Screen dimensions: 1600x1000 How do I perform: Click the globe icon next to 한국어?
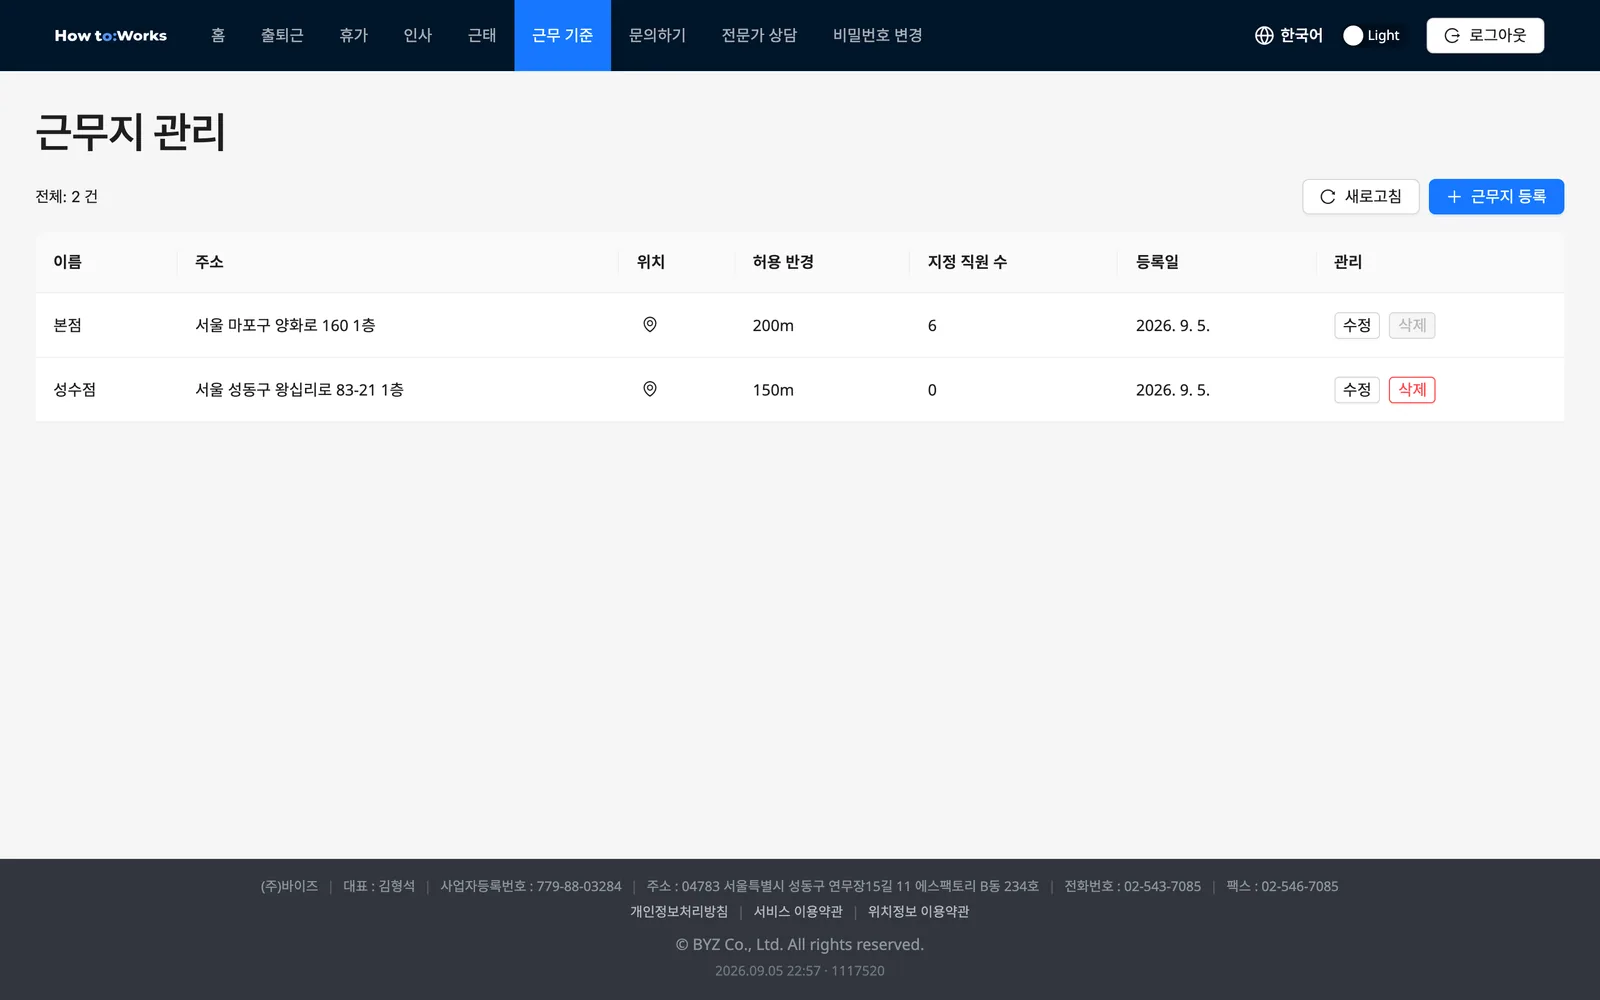click(x=1264, y=35)
